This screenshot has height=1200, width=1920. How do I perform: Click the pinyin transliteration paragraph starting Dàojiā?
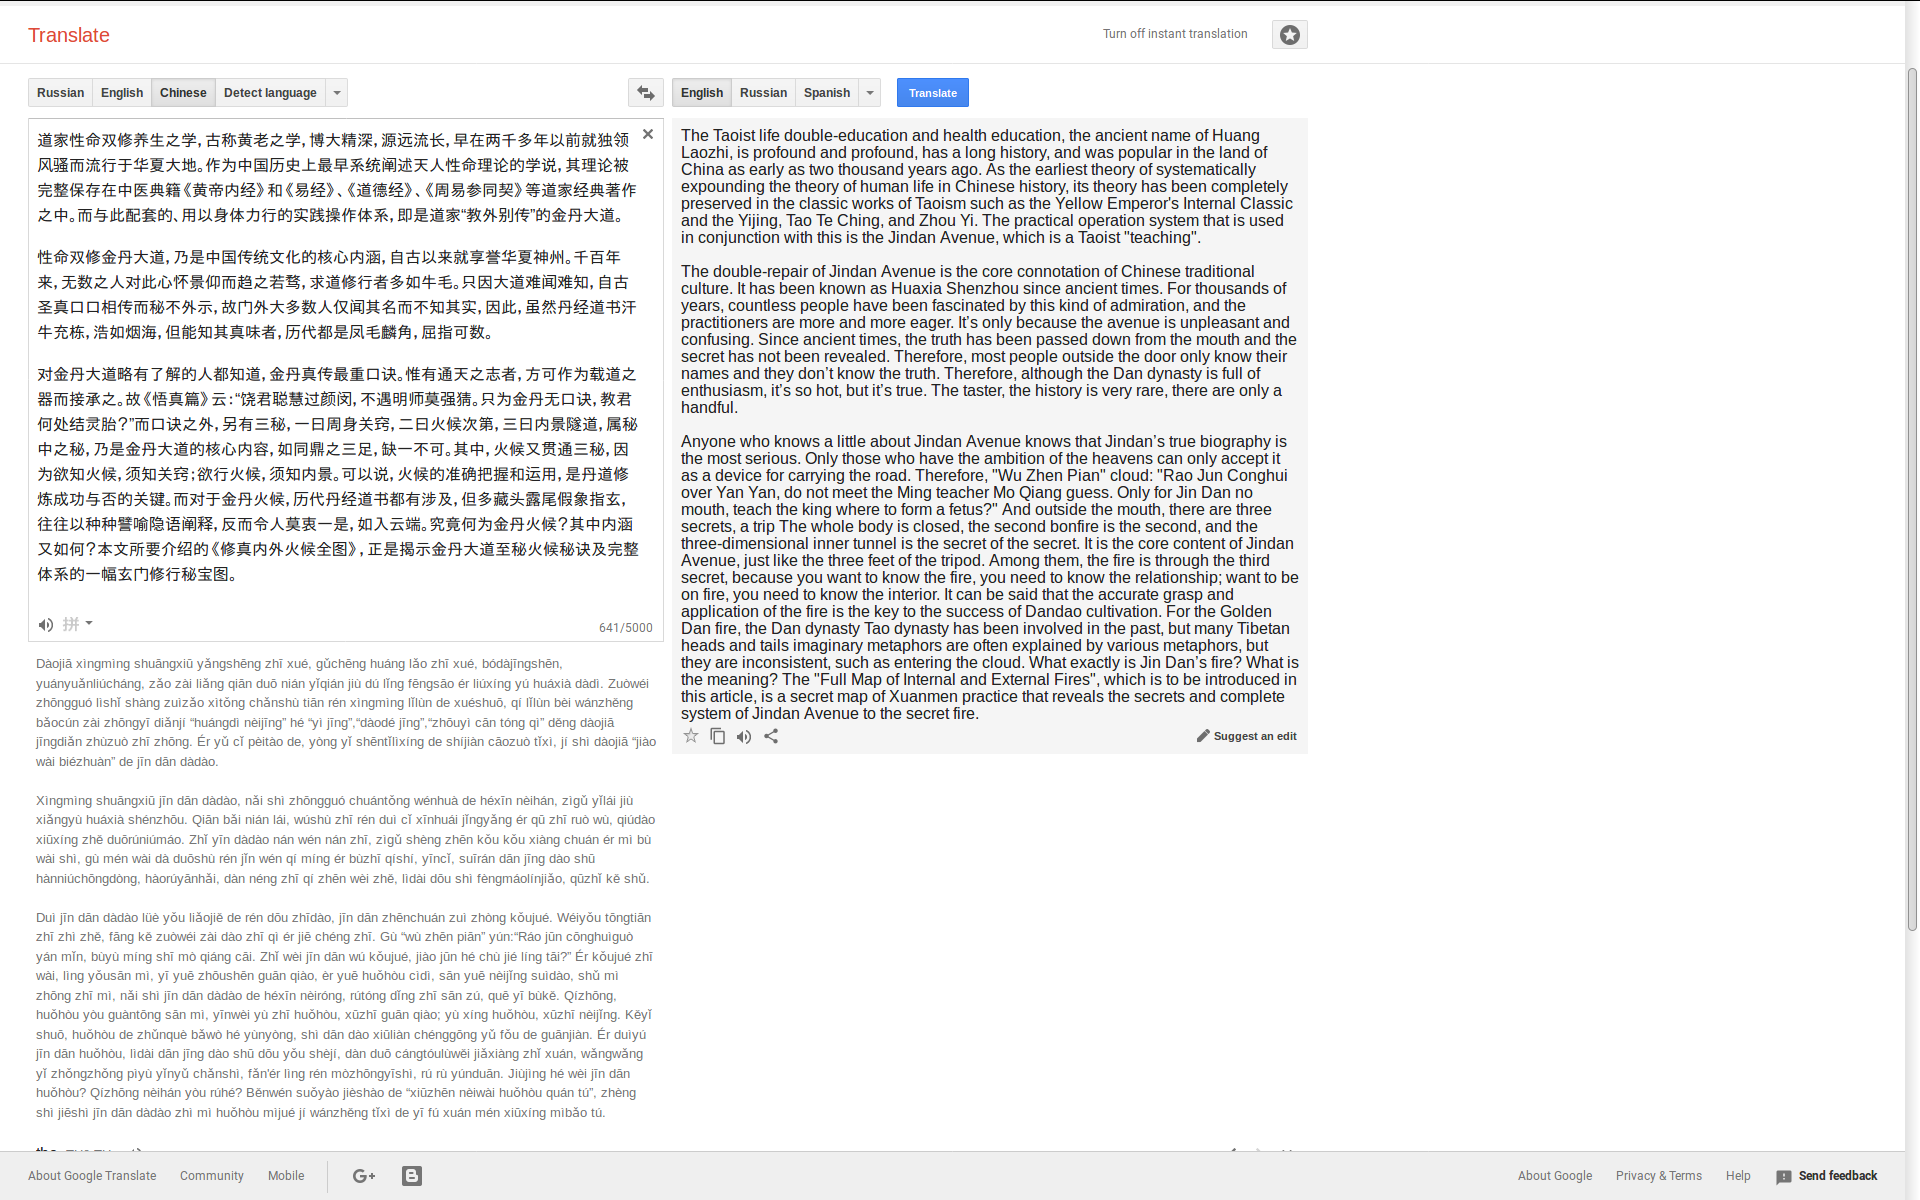346,713
